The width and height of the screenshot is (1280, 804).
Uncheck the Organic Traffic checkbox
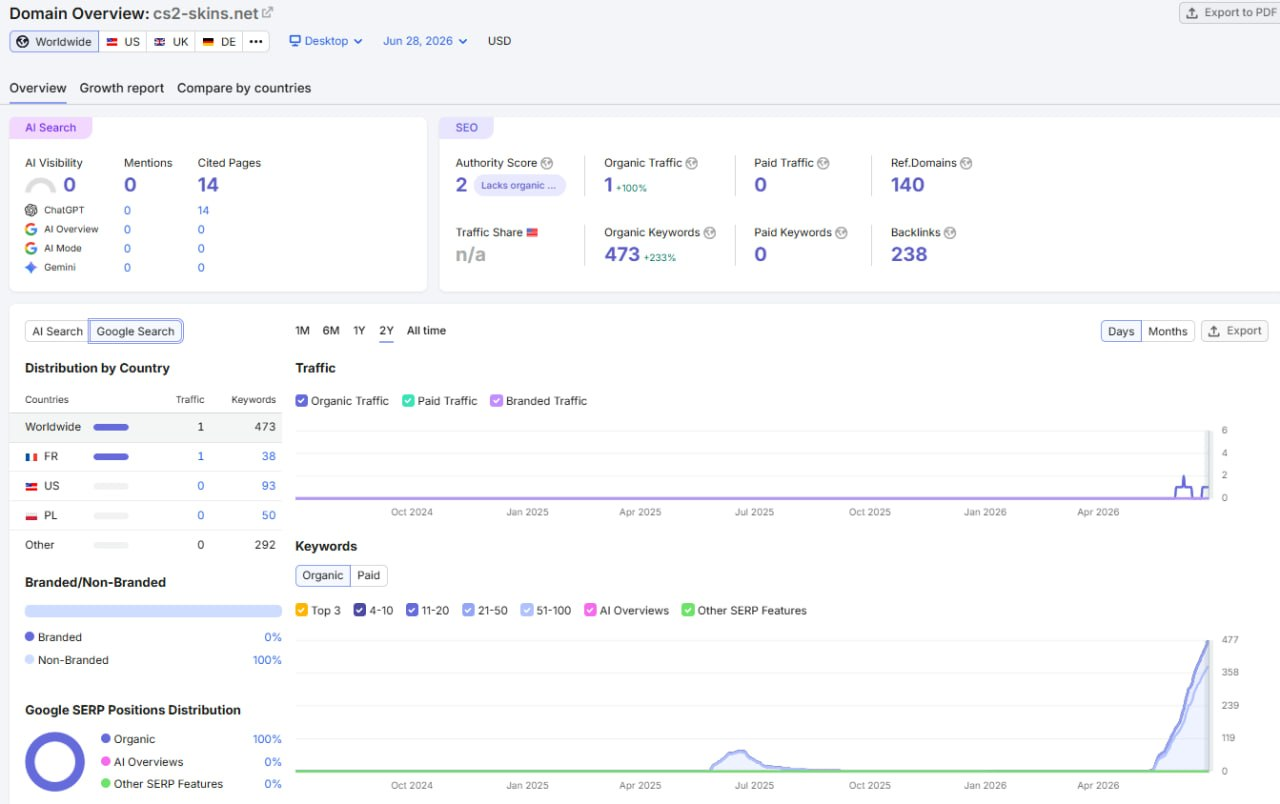coord(302,401)
